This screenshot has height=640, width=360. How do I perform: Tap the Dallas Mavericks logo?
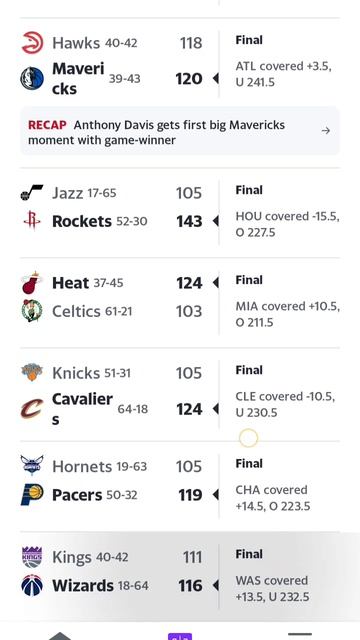click(32, 78)
